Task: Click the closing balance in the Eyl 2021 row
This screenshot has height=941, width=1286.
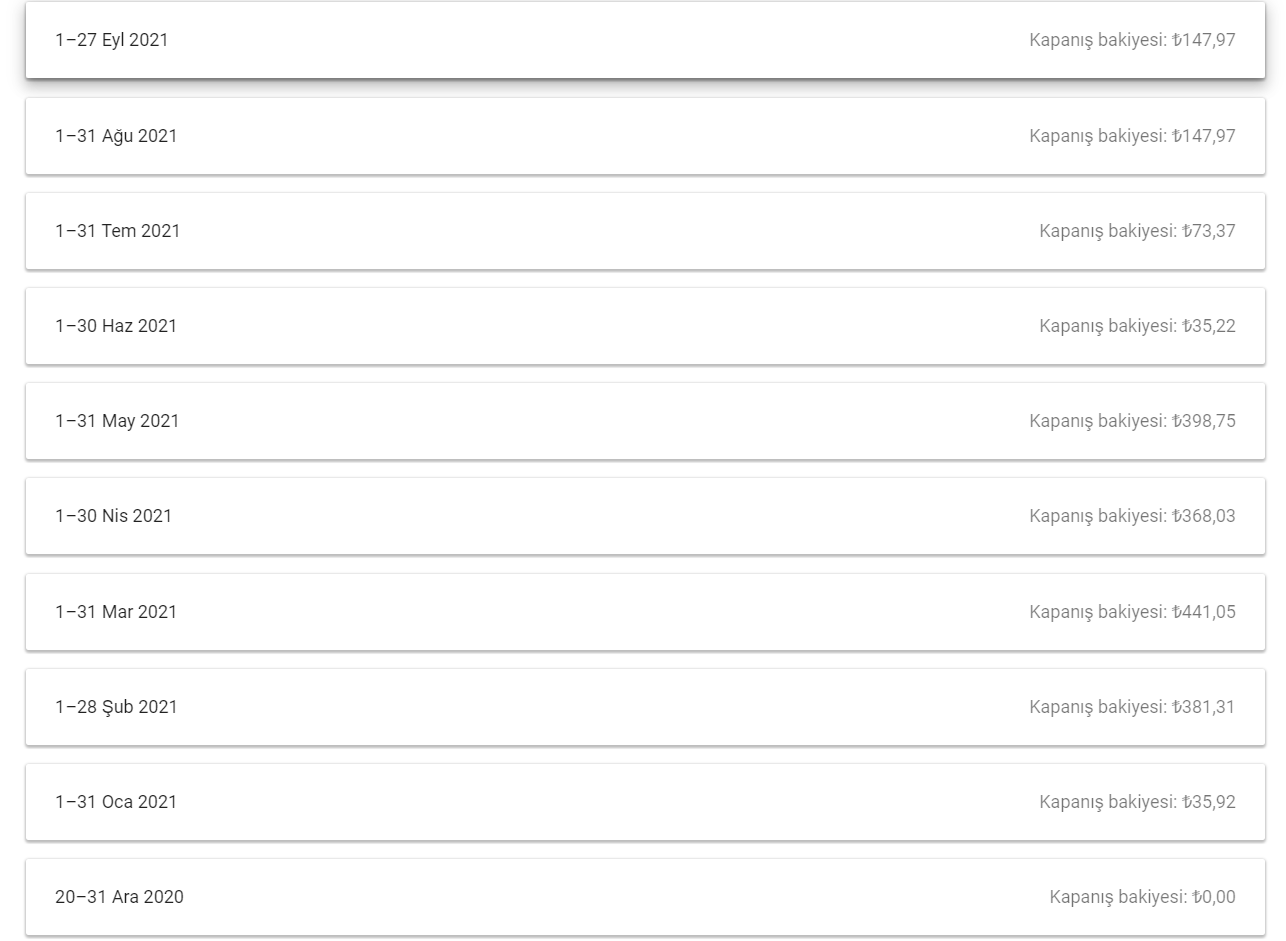Action: click(1132, 40)
